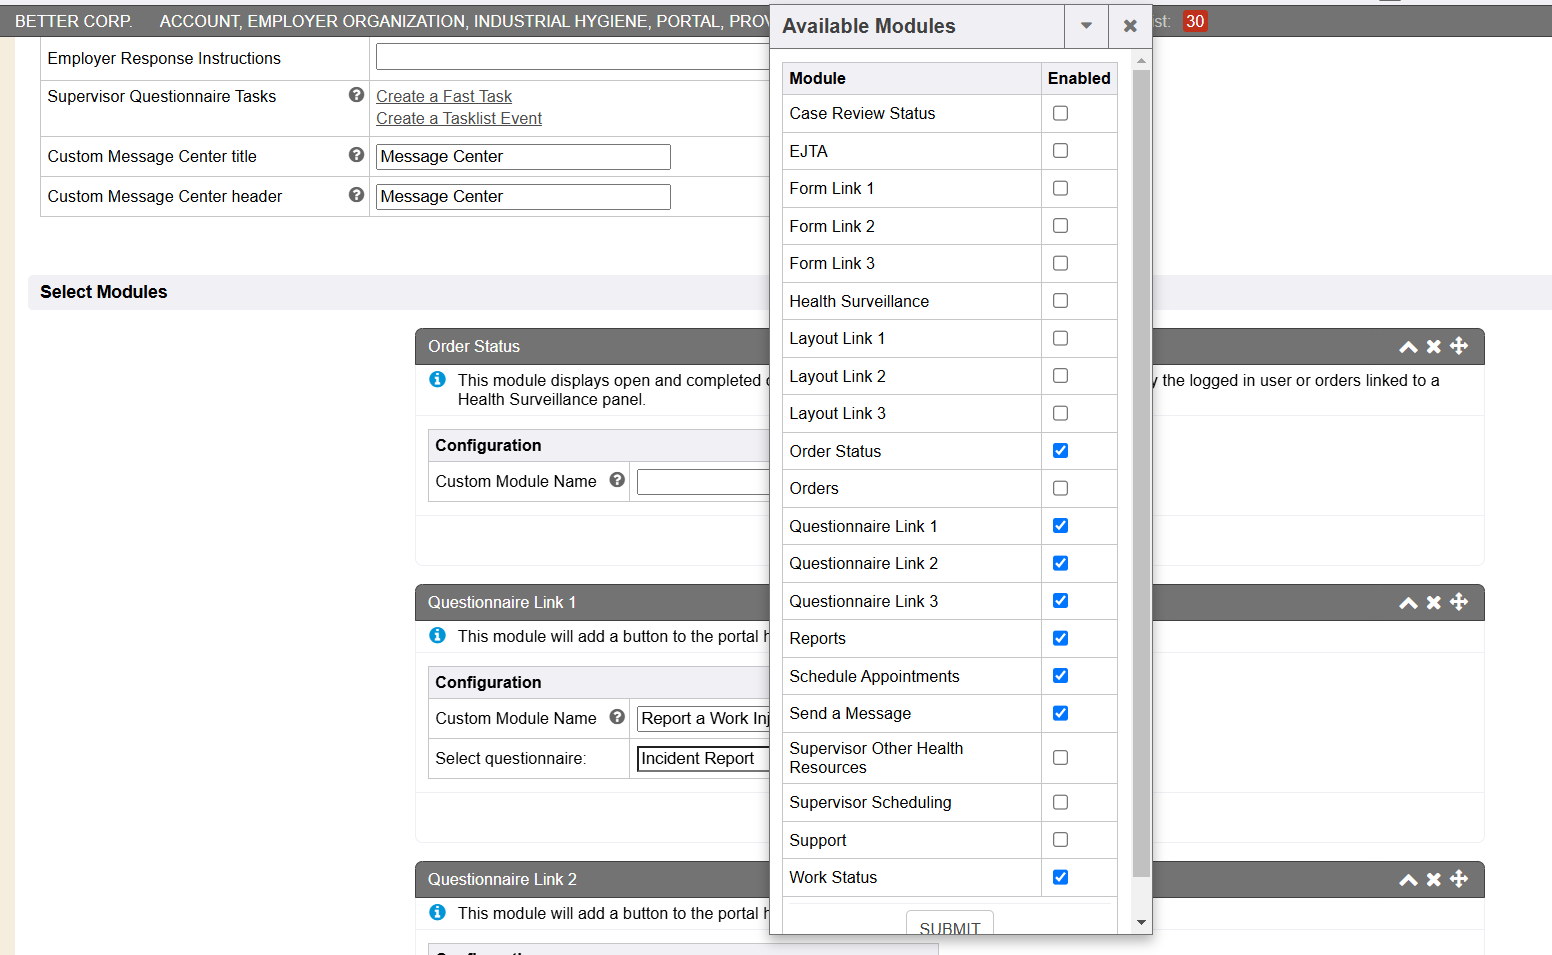The width and height of the screenshot is (1552, 955).
Task: Click help icon for Custom Message Center header
Action: 356,195
